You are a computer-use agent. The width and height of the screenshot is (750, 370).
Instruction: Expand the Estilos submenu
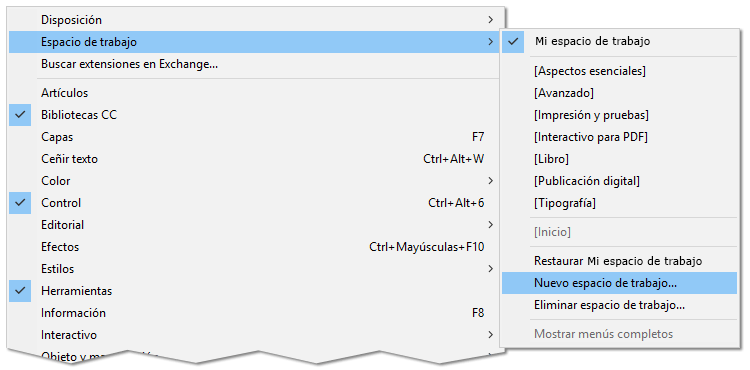click(255, 269)
